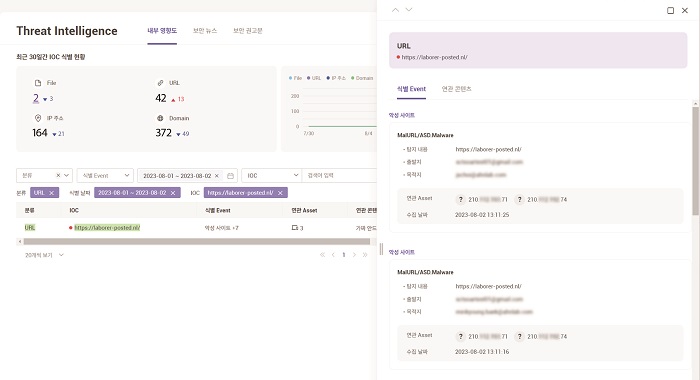
Task: Click the asset count icon in the row
Action: [295, 228]
